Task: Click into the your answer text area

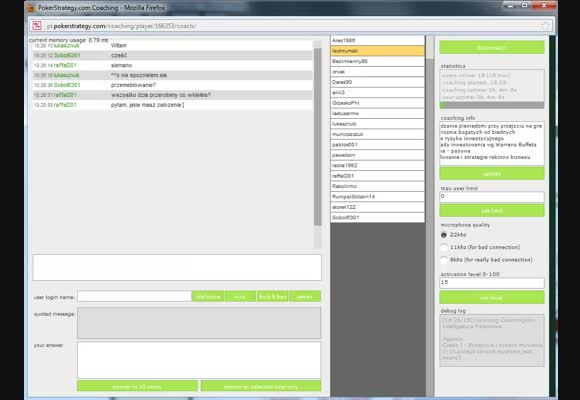Action: coord(199,360)
